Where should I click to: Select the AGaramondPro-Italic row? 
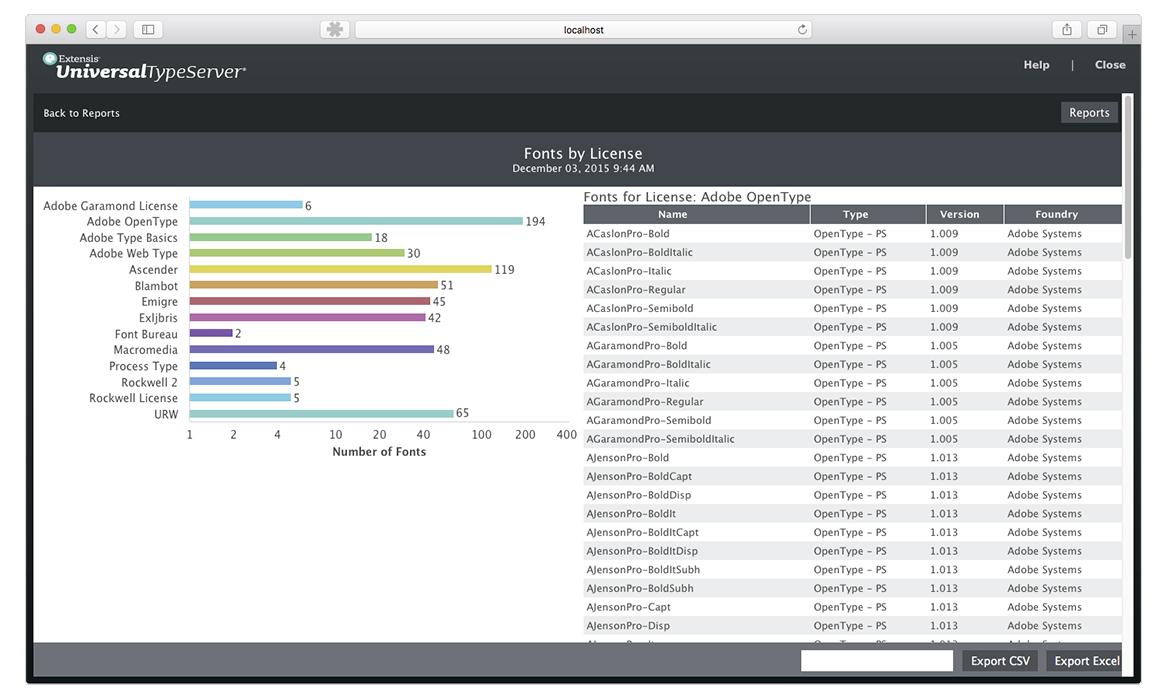click(852, 382)
